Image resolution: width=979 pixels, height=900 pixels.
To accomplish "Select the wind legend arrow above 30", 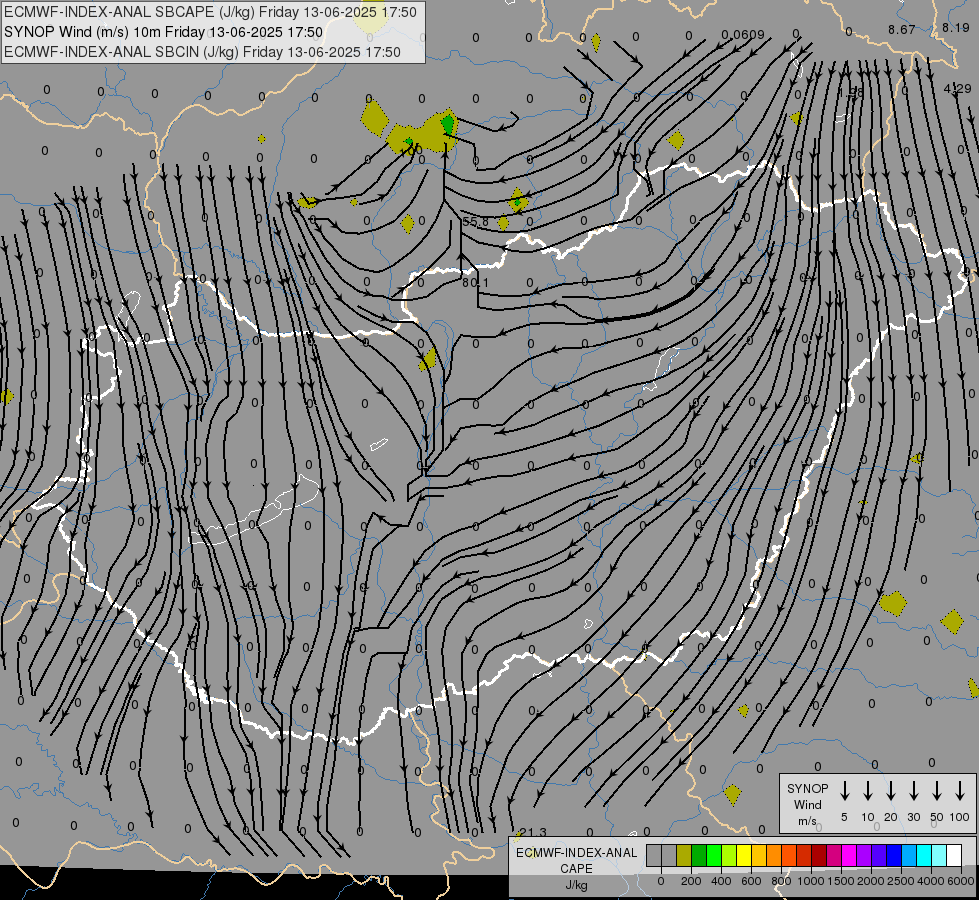I will [914, 791].
